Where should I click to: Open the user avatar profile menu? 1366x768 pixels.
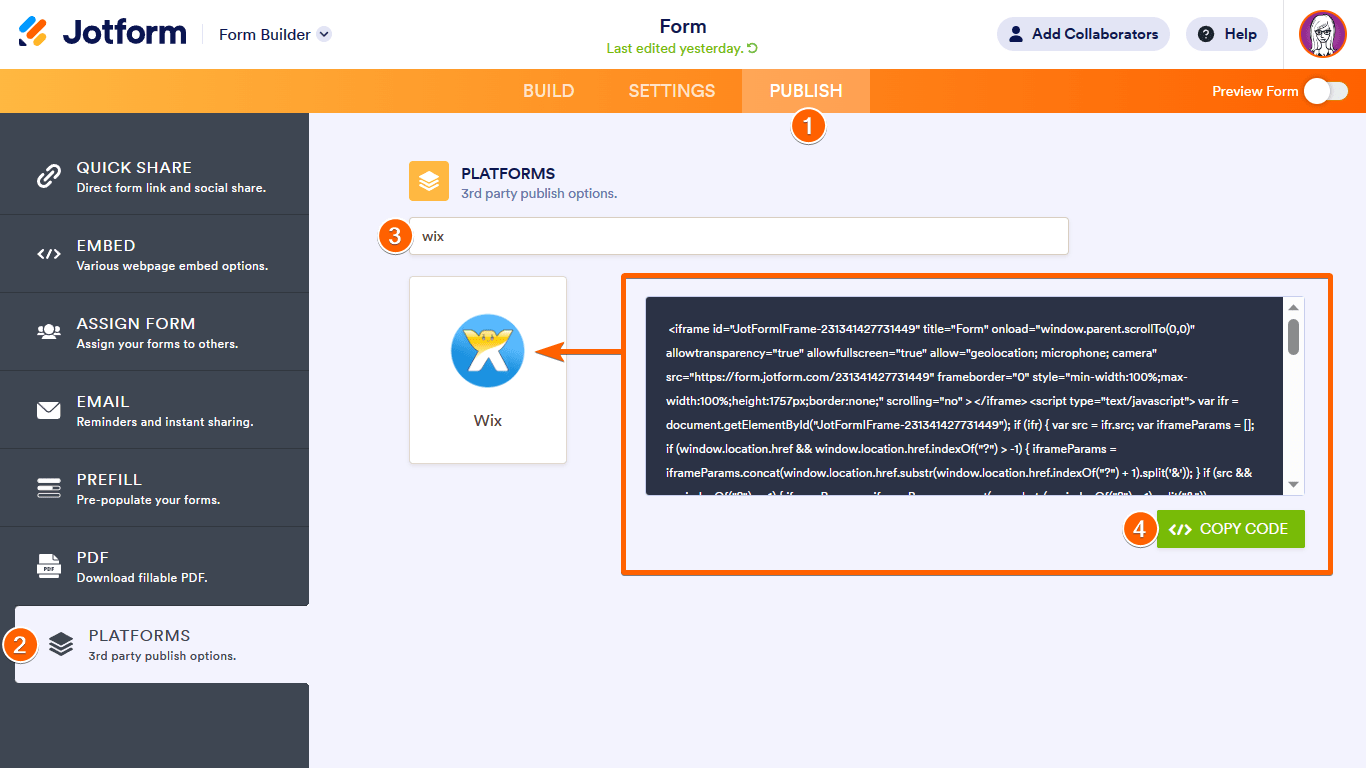(1323, 34)
